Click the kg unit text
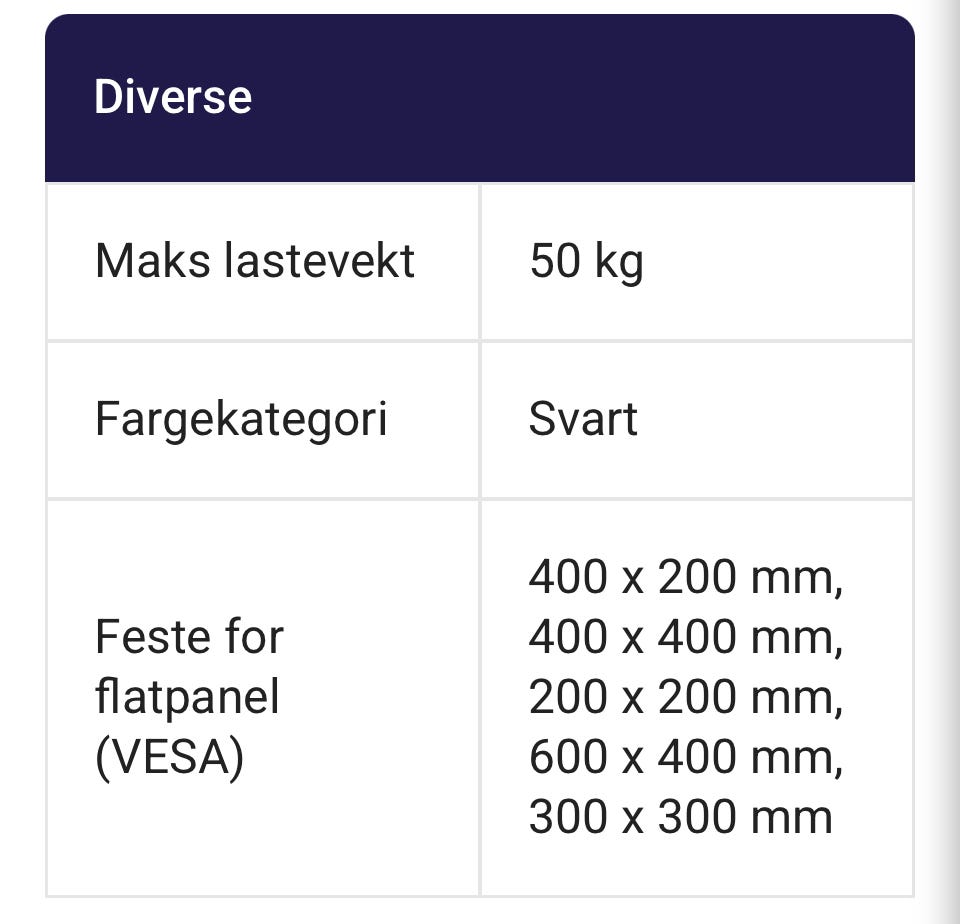 pyautogui.click(x=619, y=263)
